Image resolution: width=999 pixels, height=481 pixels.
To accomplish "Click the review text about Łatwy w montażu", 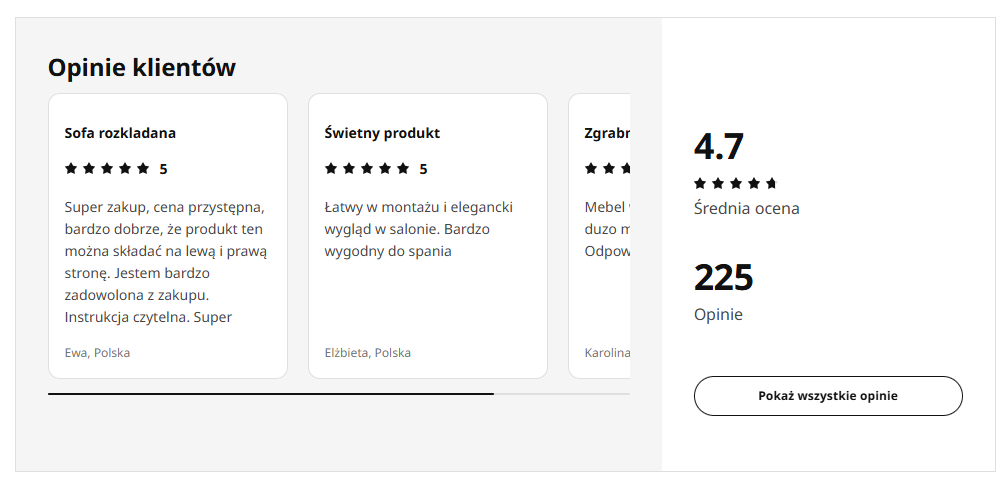I will (418, 229).
